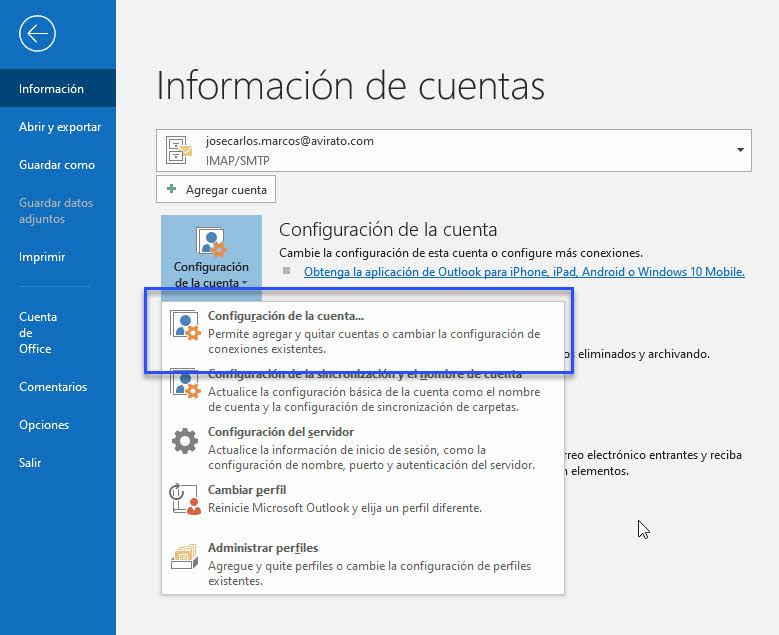Open the Información tab in sidebar
Image resolution: width=779 pixels, height=635 pixels.
tap(58, 88)
